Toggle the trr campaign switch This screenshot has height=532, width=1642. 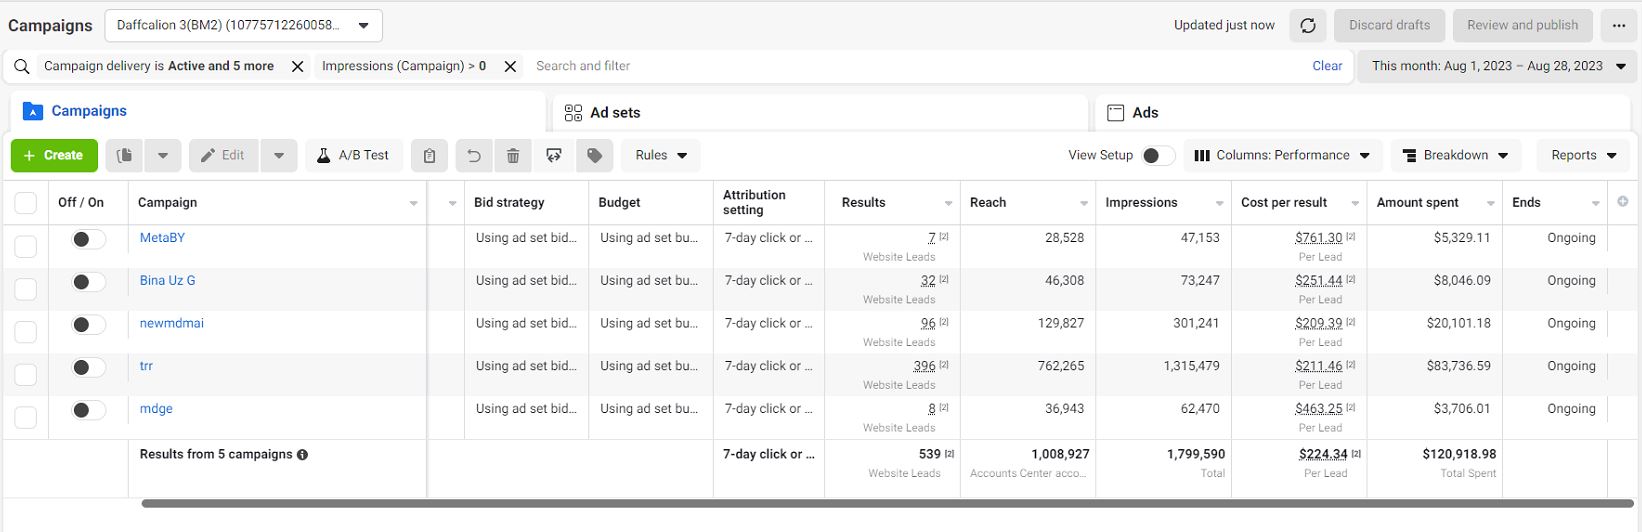[x=88, y=368]
